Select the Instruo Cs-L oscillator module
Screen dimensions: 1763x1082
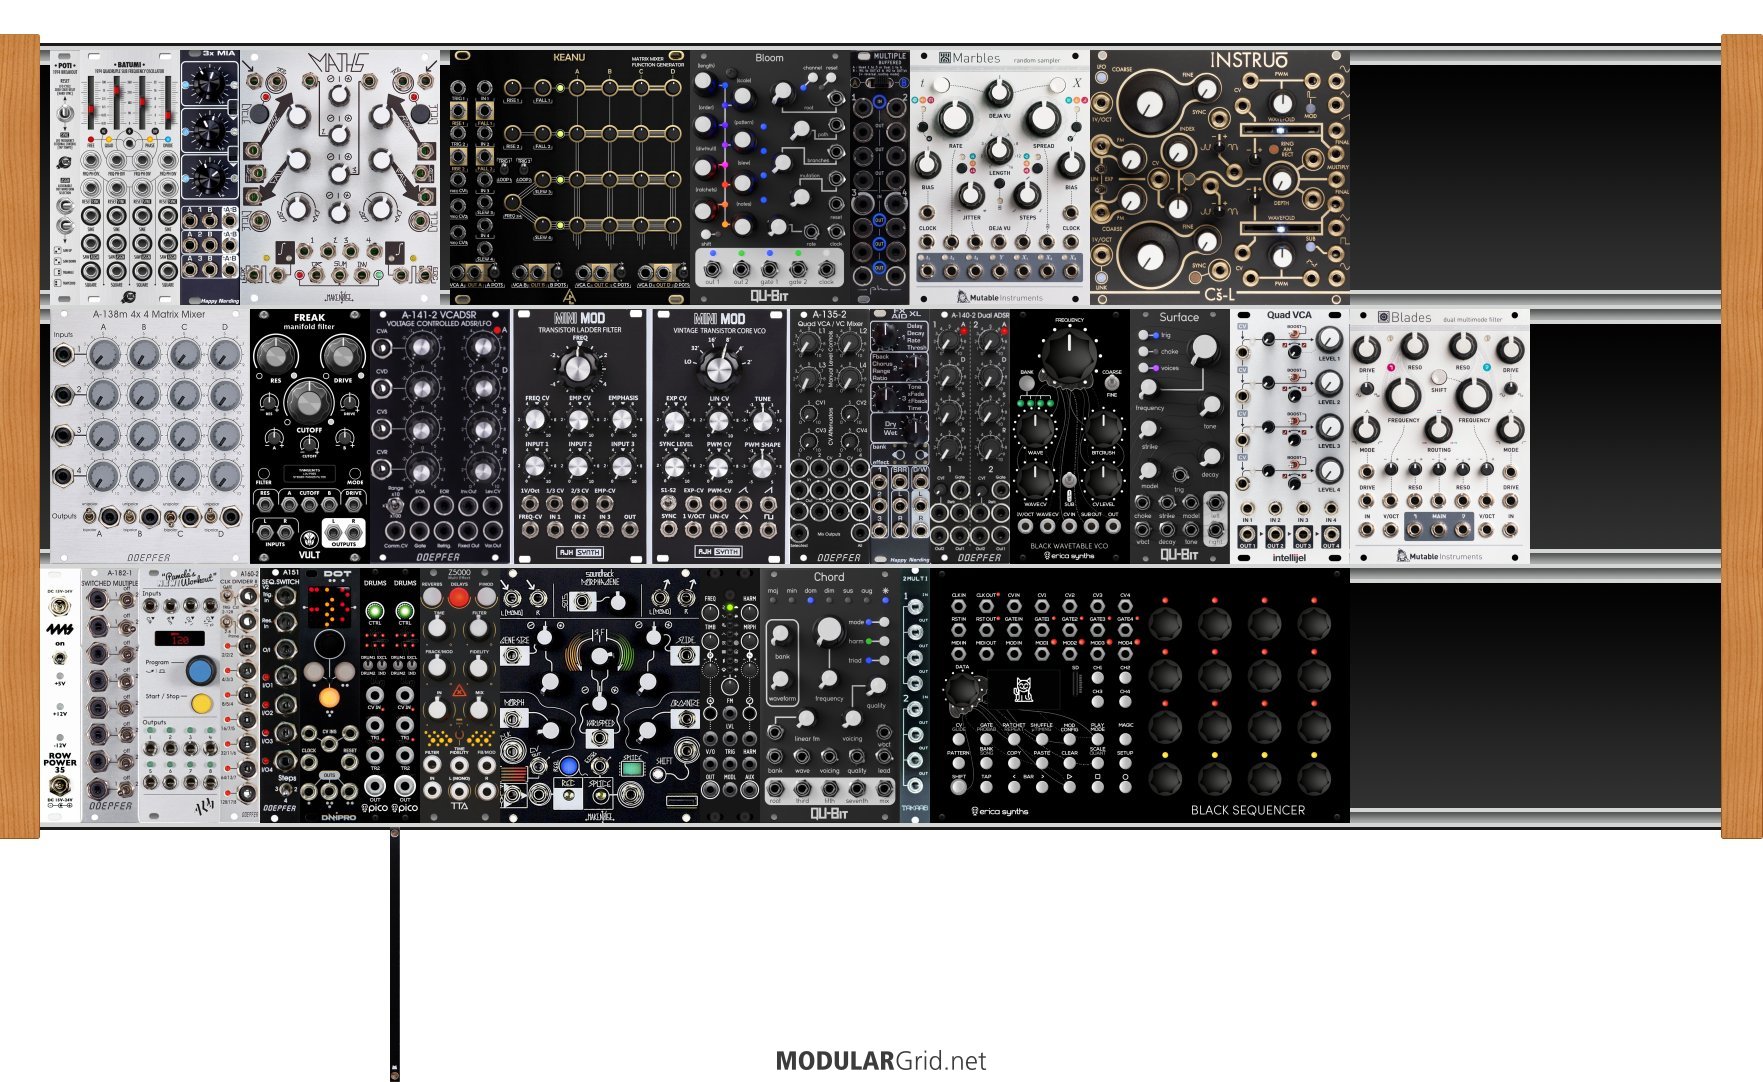tap(1220, 177)
